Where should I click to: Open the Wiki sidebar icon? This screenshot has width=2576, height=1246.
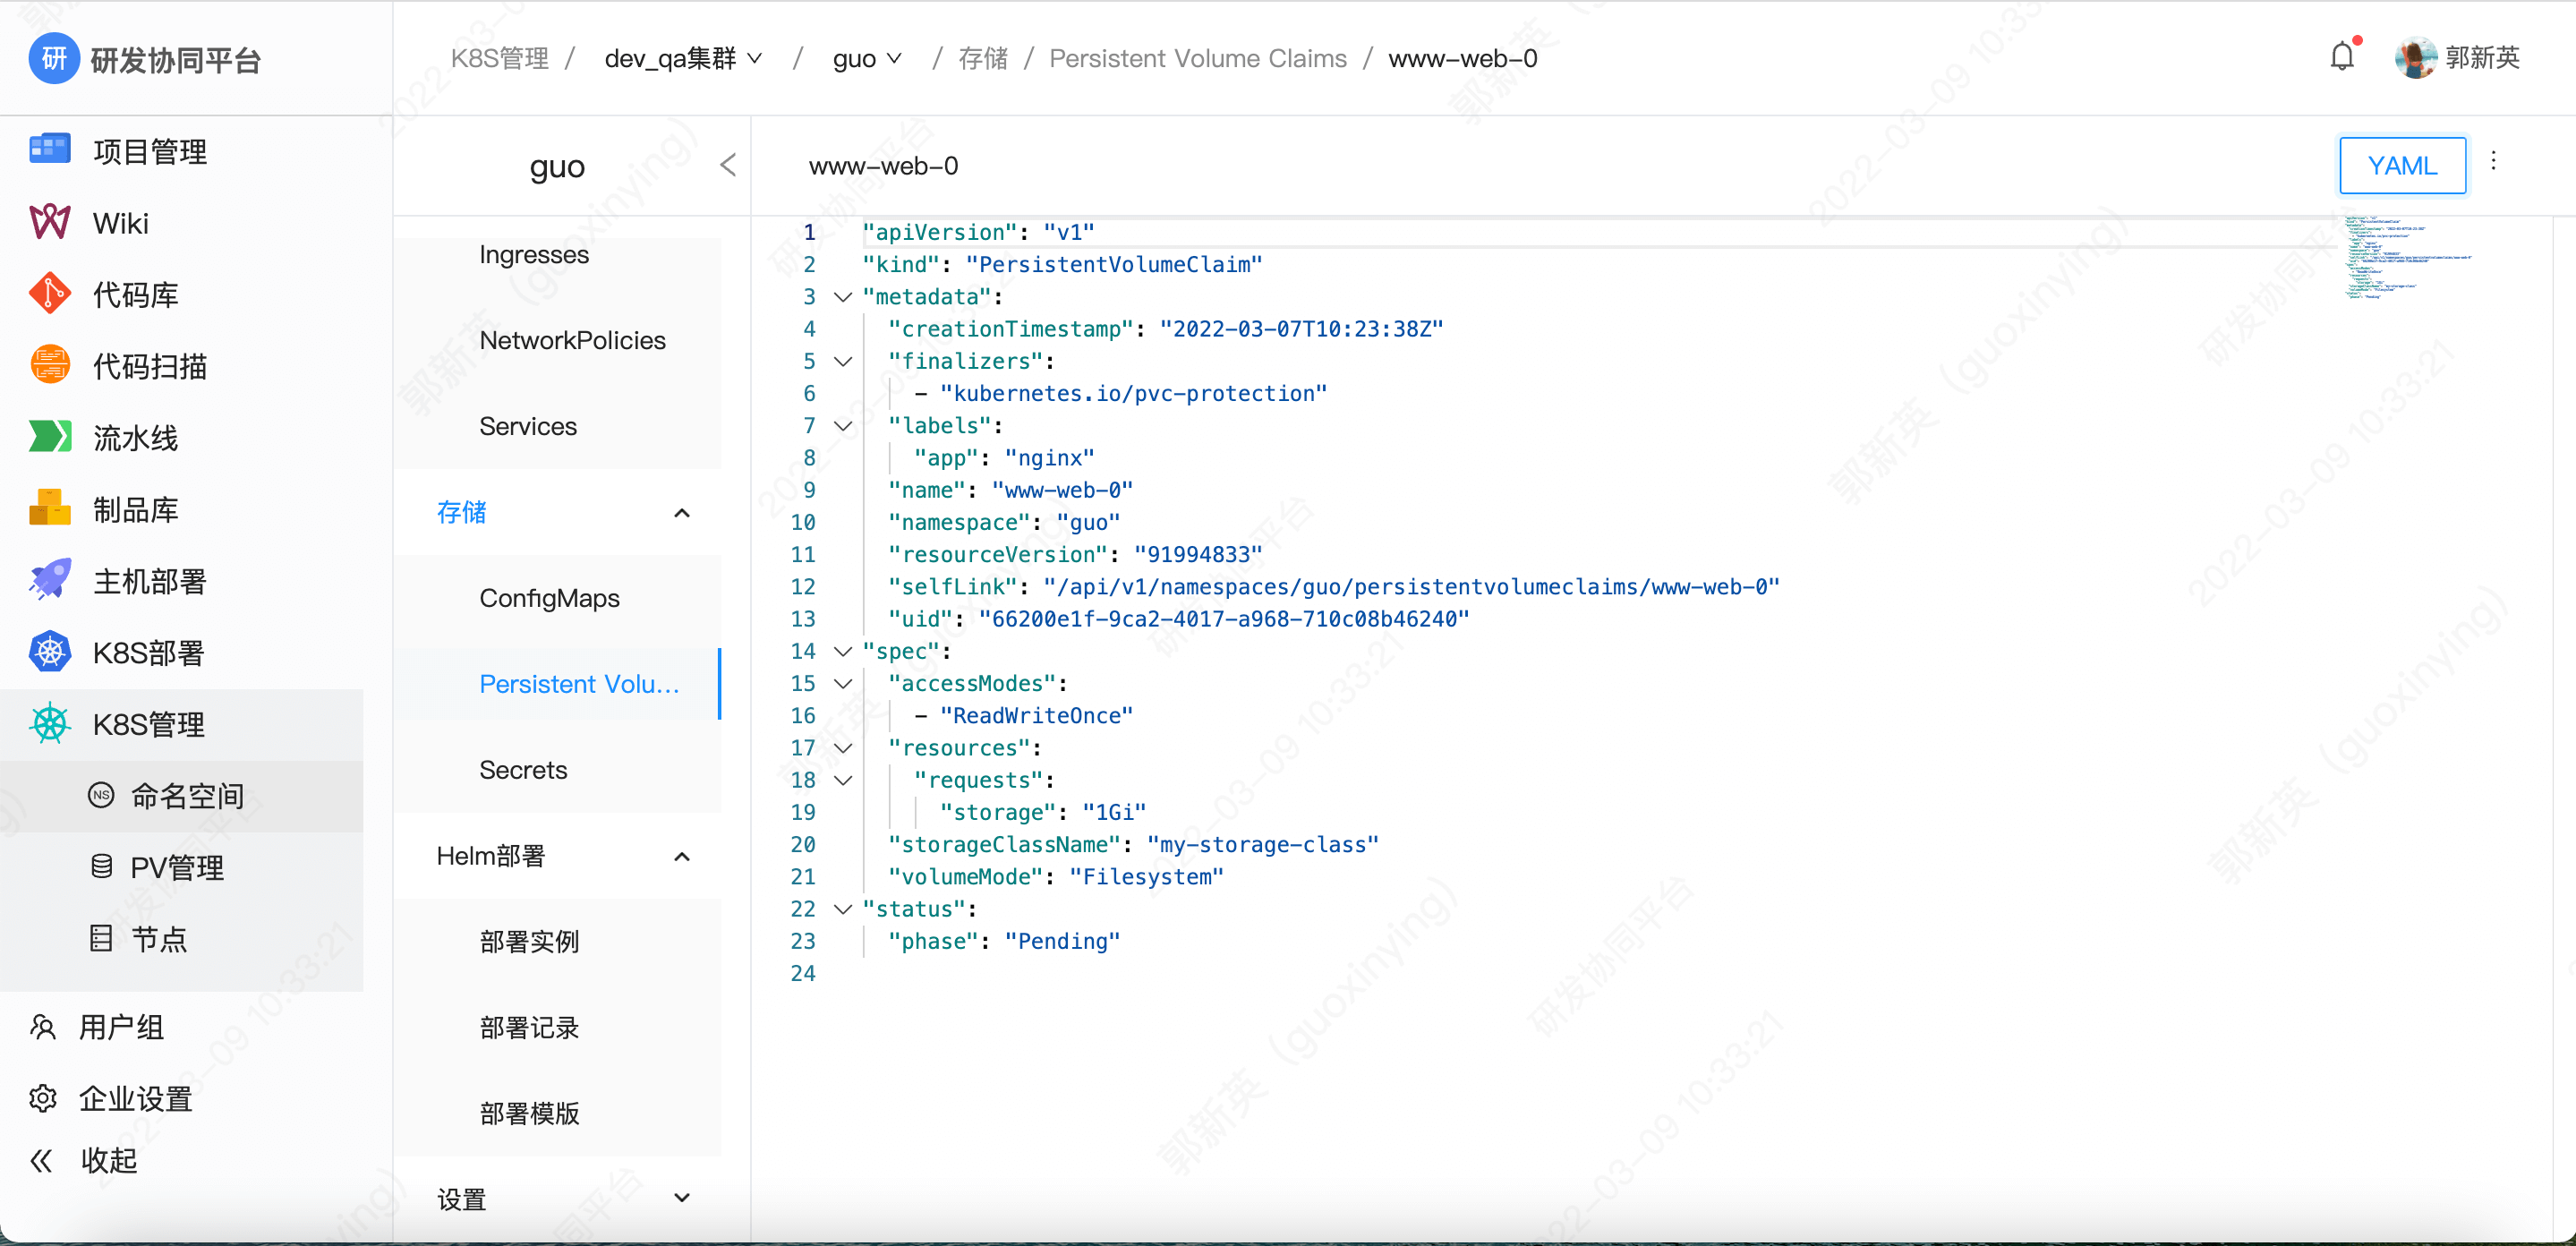pos(49,222)
